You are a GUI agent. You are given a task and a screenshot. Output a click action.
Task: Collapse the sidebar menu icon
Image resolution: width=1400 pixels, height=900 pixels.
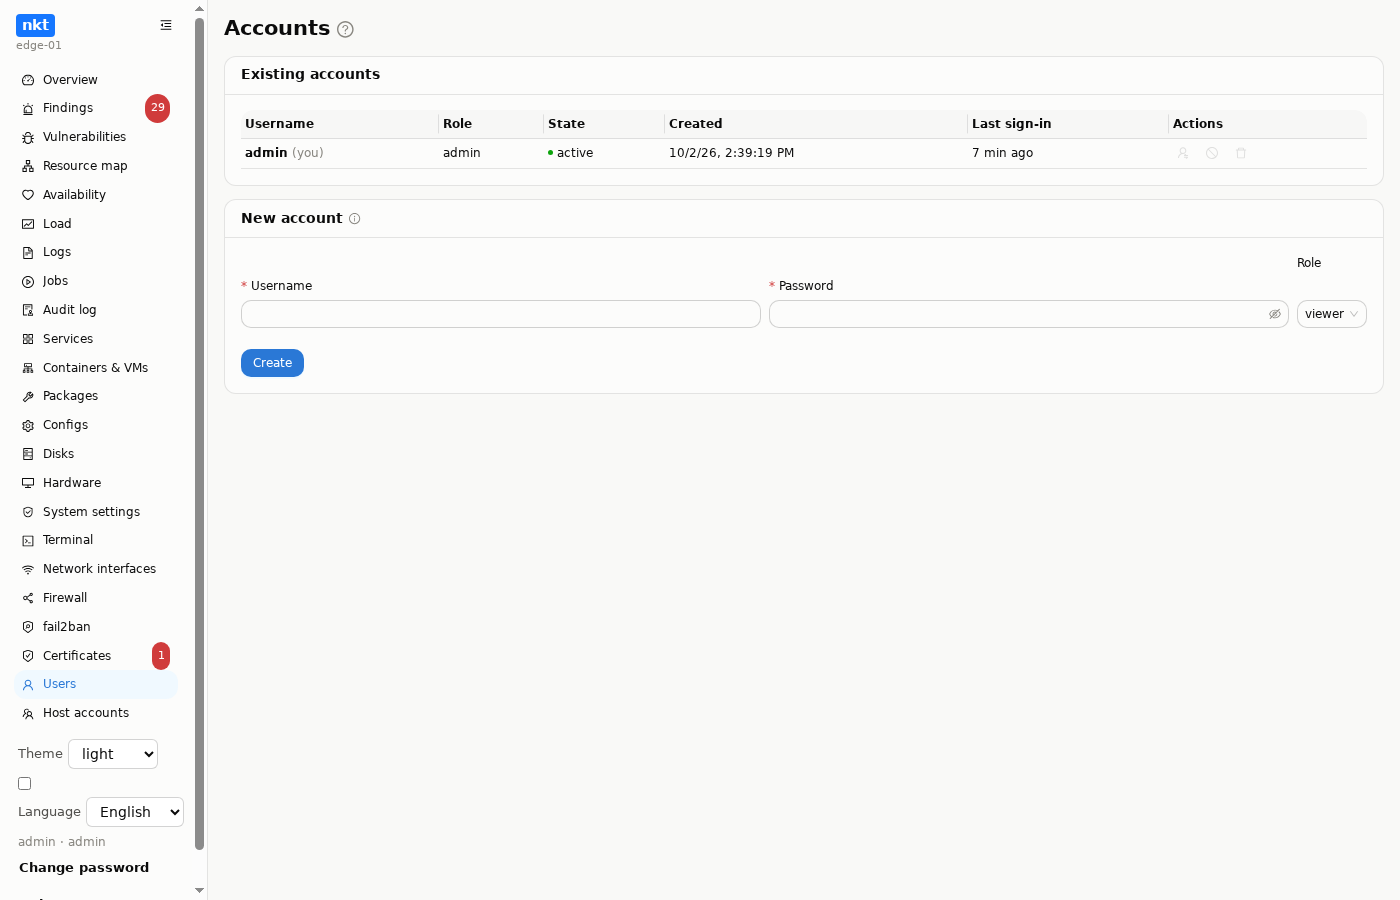[x=166, y=25]
